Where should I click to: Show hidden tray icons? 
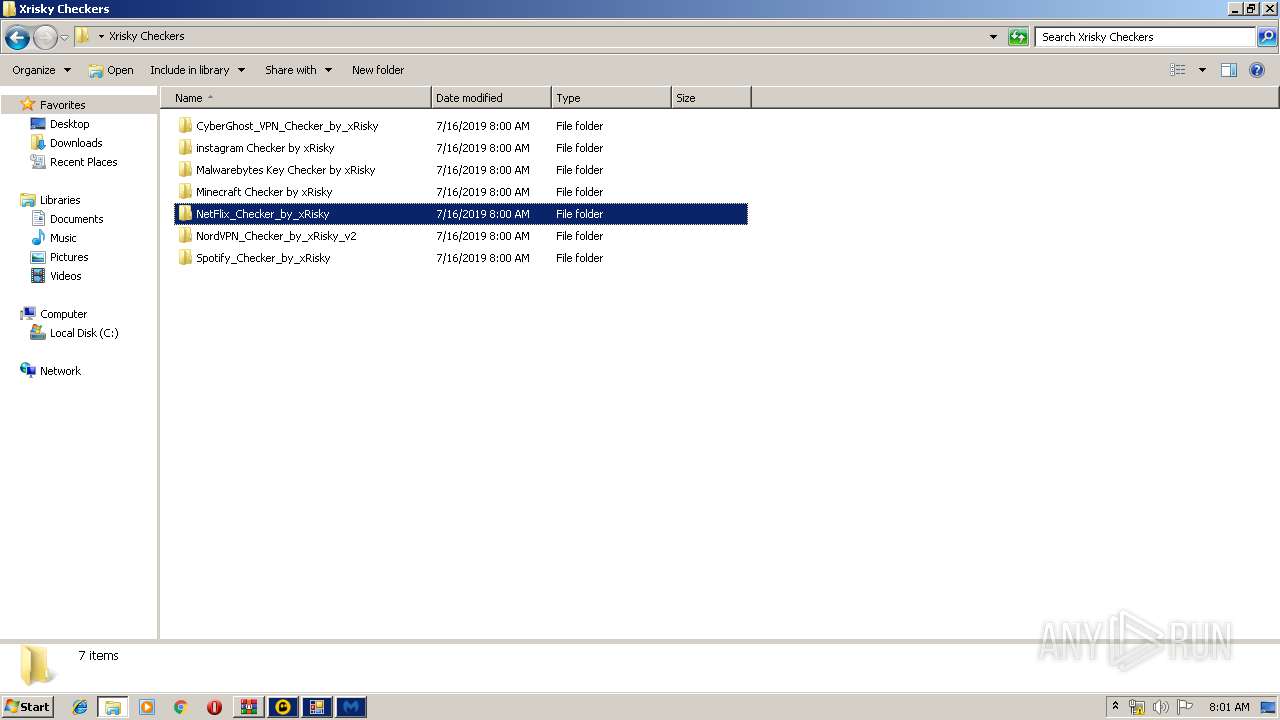pyautogui.click(x=1116, y=706)
